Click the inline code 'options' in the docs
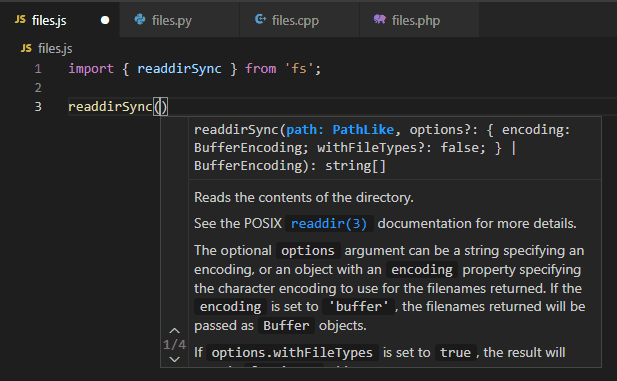 pos(308,251)
